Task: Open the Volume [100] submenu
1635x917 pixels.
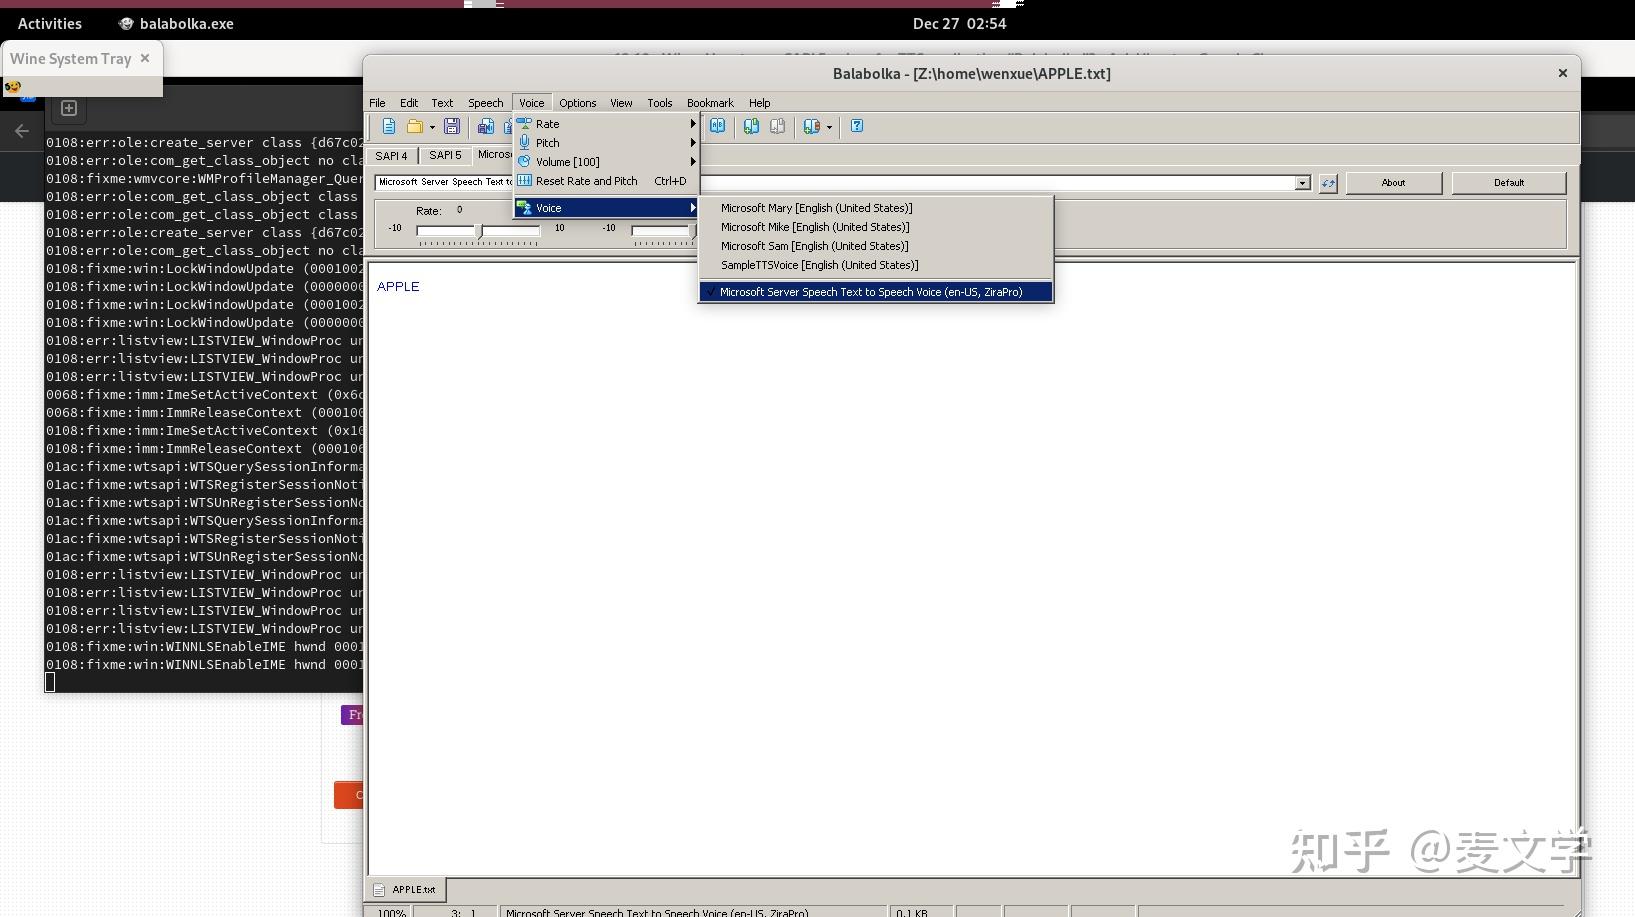Action: pyautogui.click(x=606, y=162)
